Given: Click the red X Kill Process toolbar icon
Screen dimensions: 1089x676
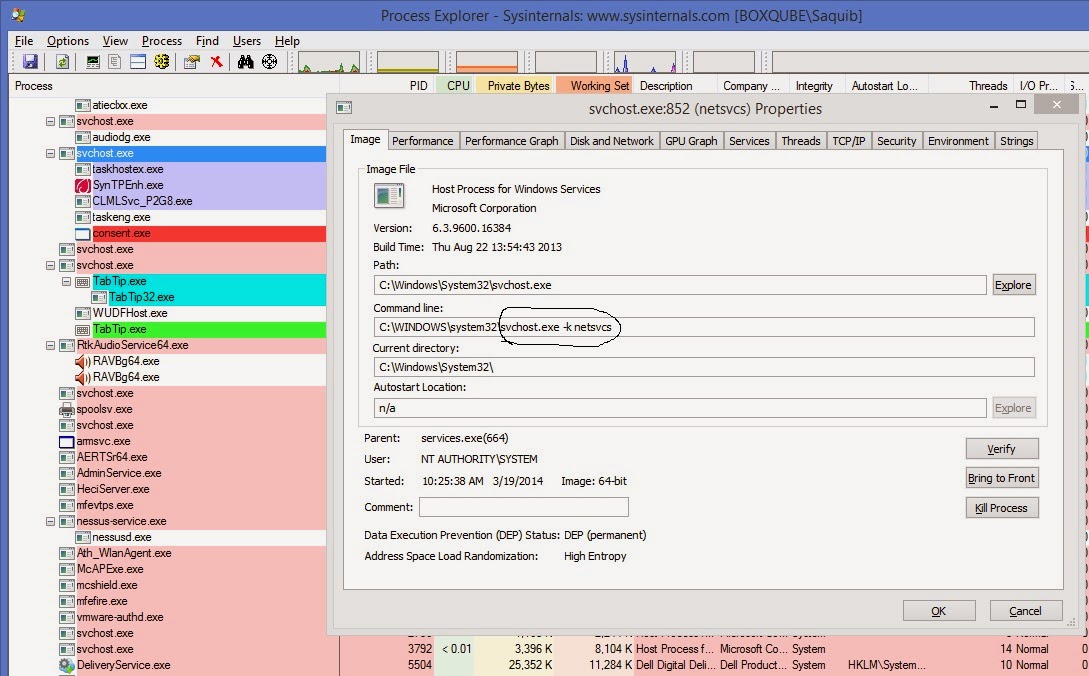Looking at the screenshot, I should (217, 60).
